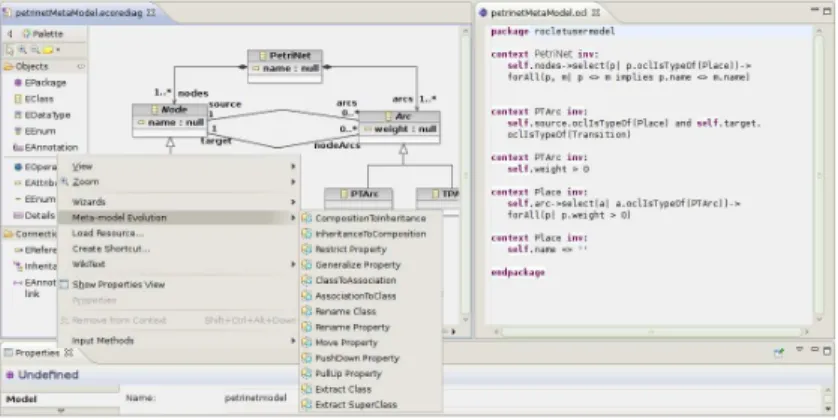Select the Model tab in Properties
838x420 pixels.
pos(21,399)
